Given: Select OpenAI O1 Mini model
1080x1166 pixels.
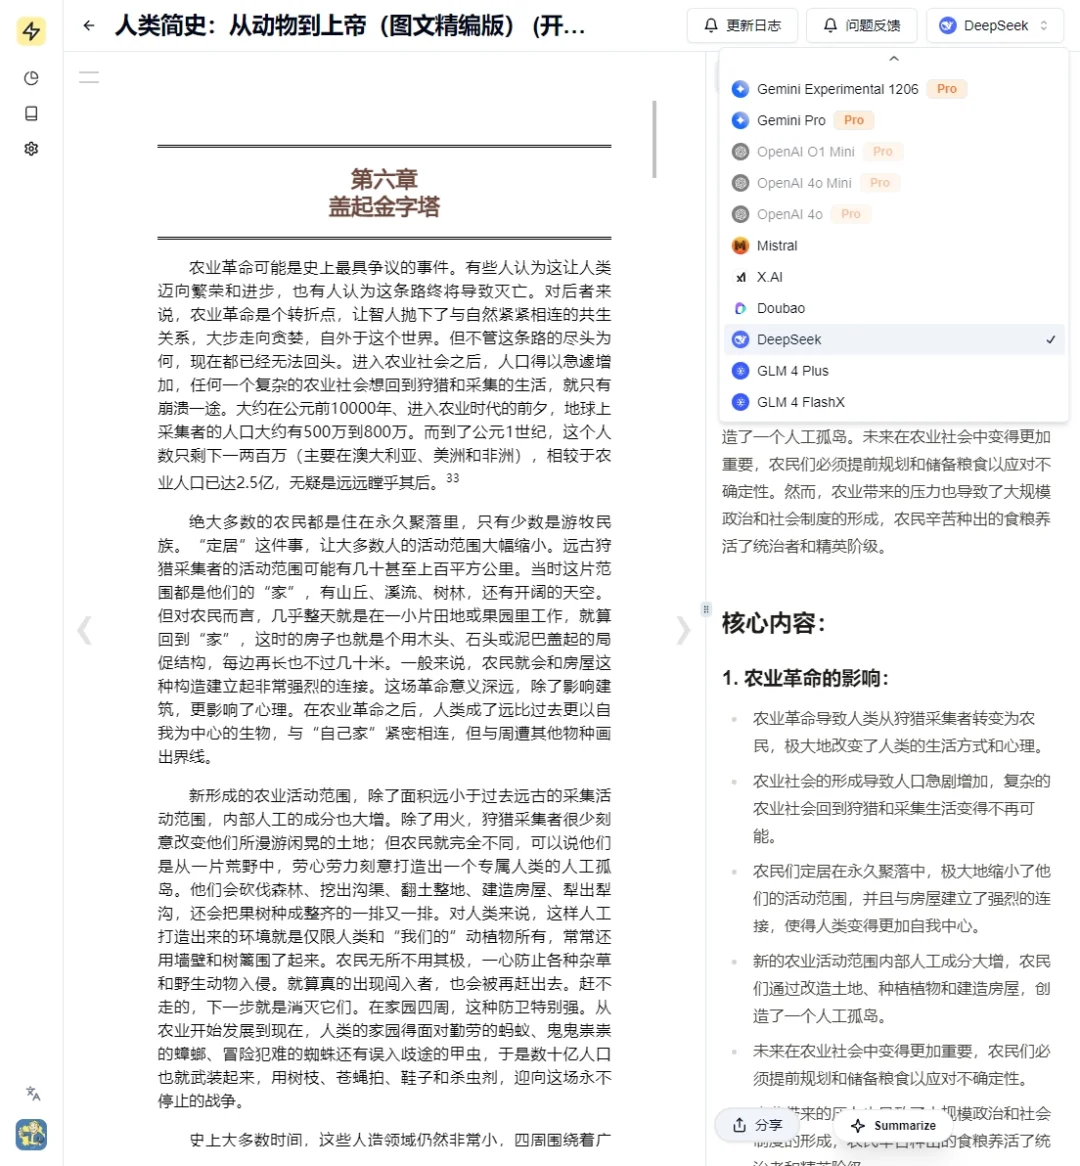Looking at the screenshot, I should coord(894,152).
